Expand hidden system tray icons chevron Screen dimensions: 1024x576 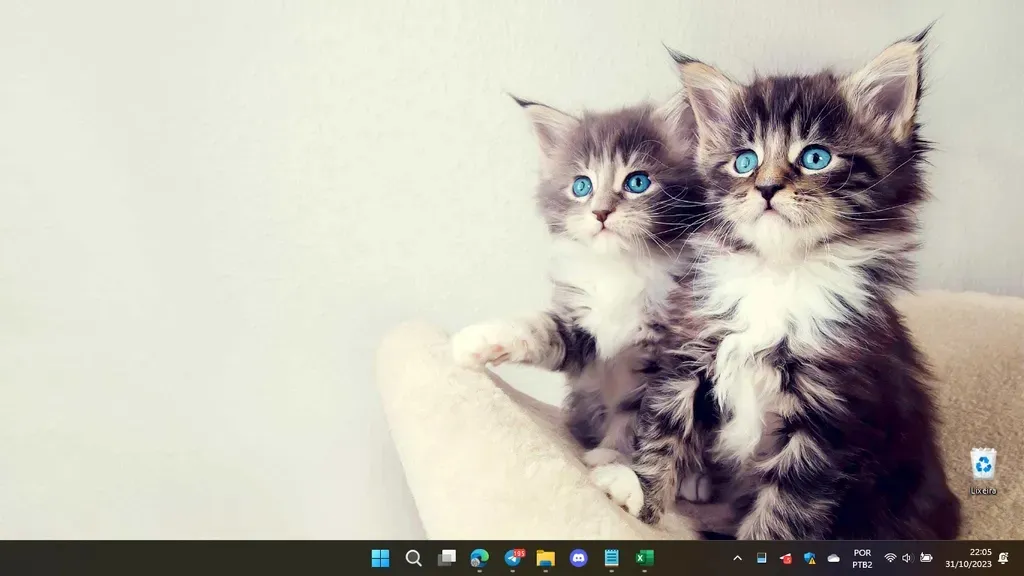(x=737, y=558)
